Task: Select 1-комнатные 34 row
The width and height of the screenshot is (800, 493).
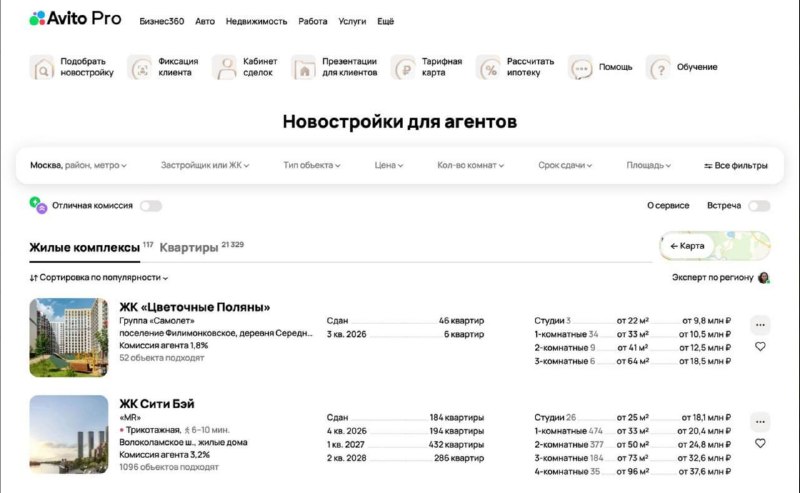Action: pyautogui.click(x=633, y=334)
